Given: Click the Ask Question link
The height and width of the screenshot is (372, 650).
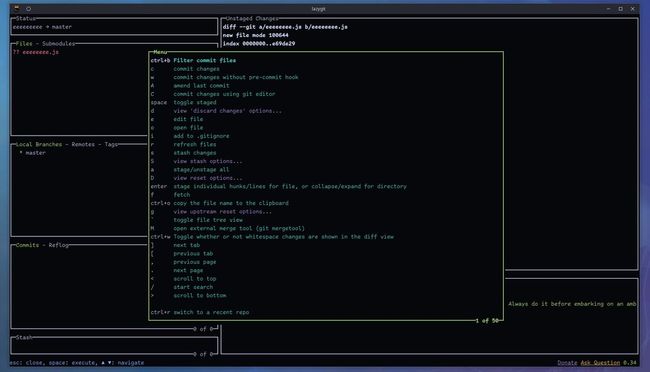Looking at the screenshot, I should (600, 363).
